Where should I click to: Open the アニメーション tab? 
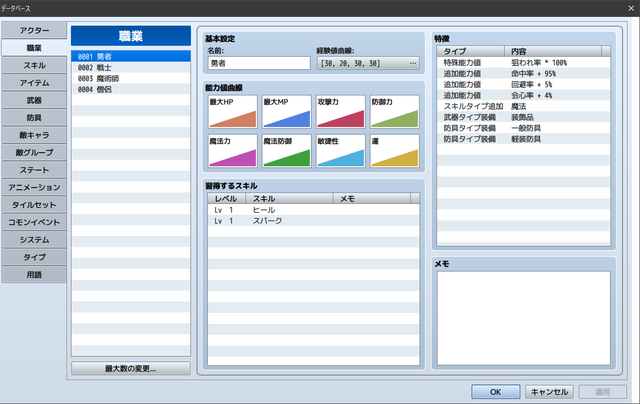(x=34, y=188)
